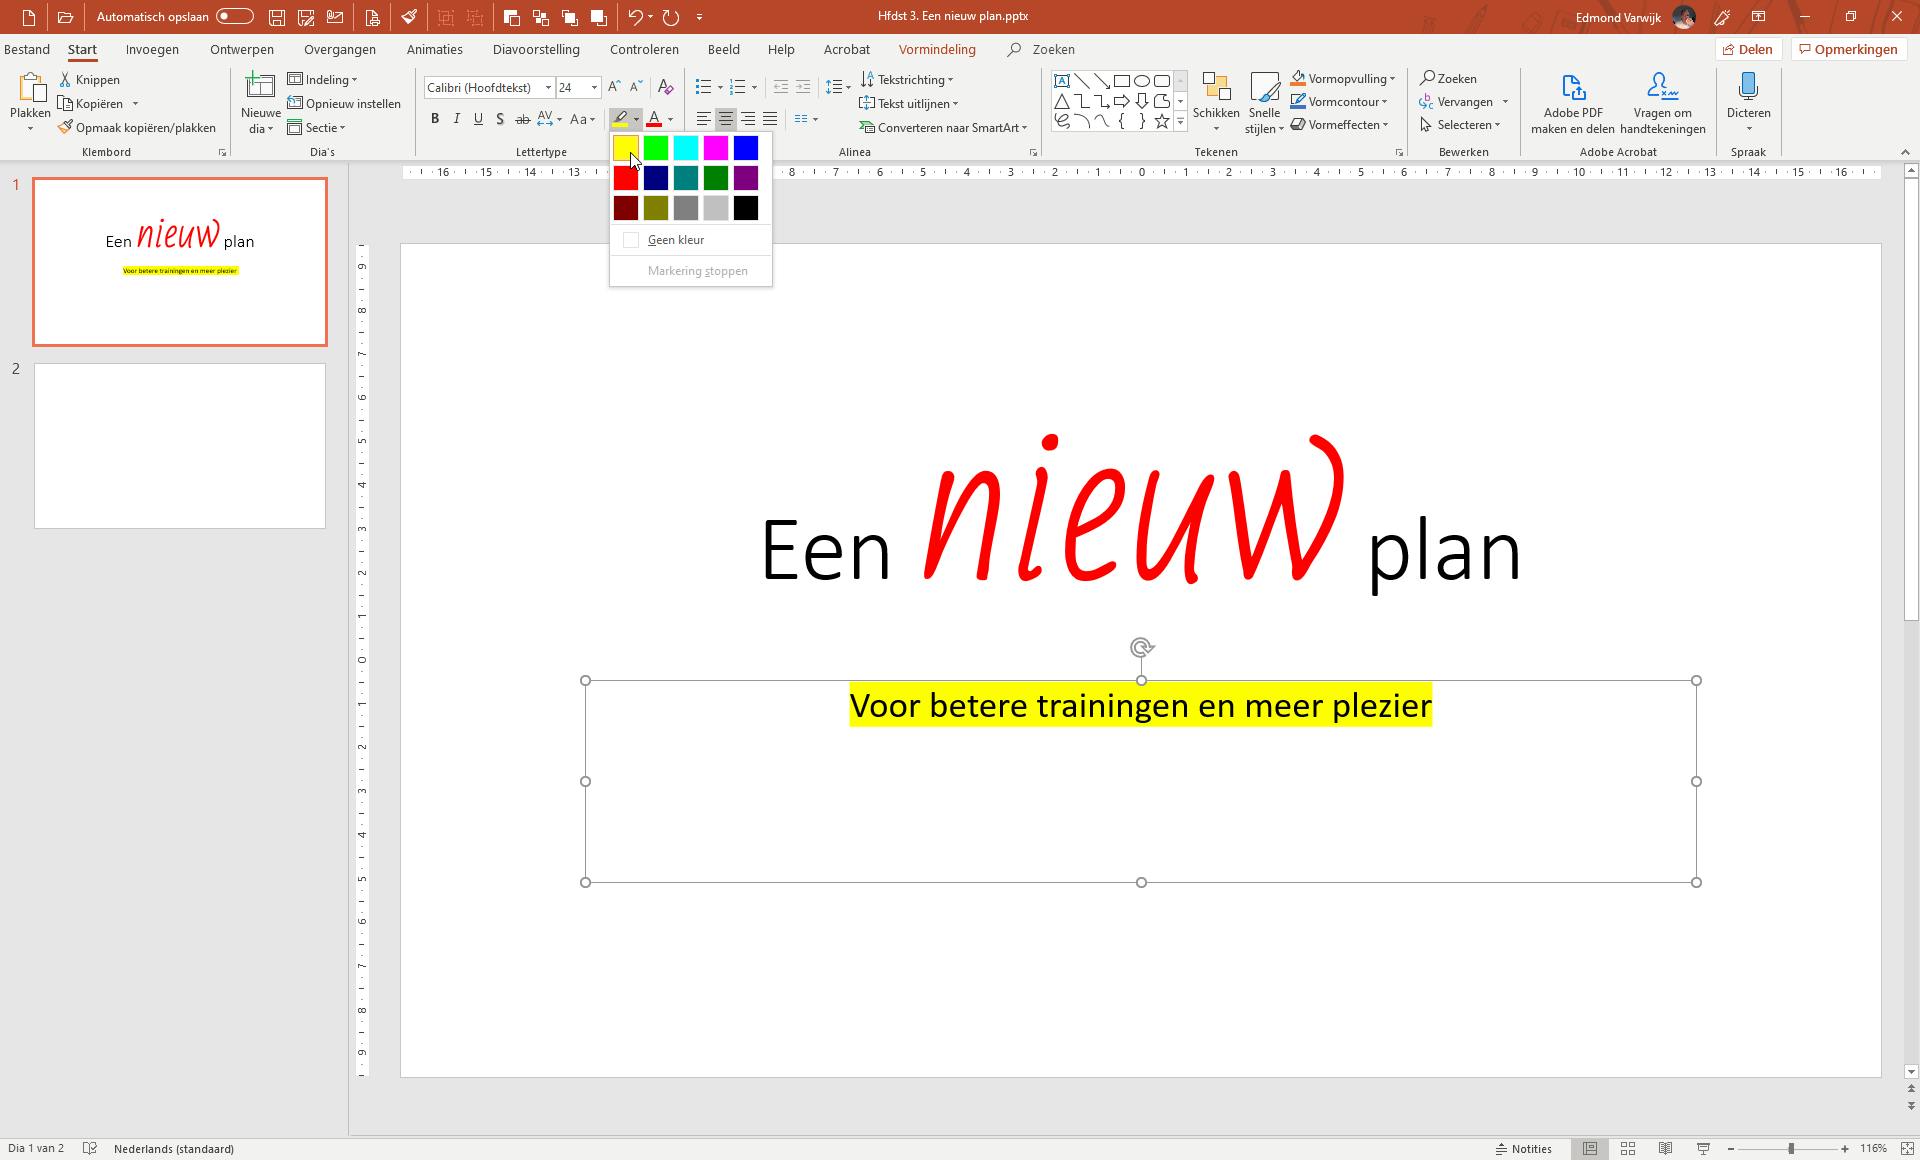This screenshot has width=1920, height=1160.
Task: Pick the bright green highlight swatch
Action: coord(656,148)
